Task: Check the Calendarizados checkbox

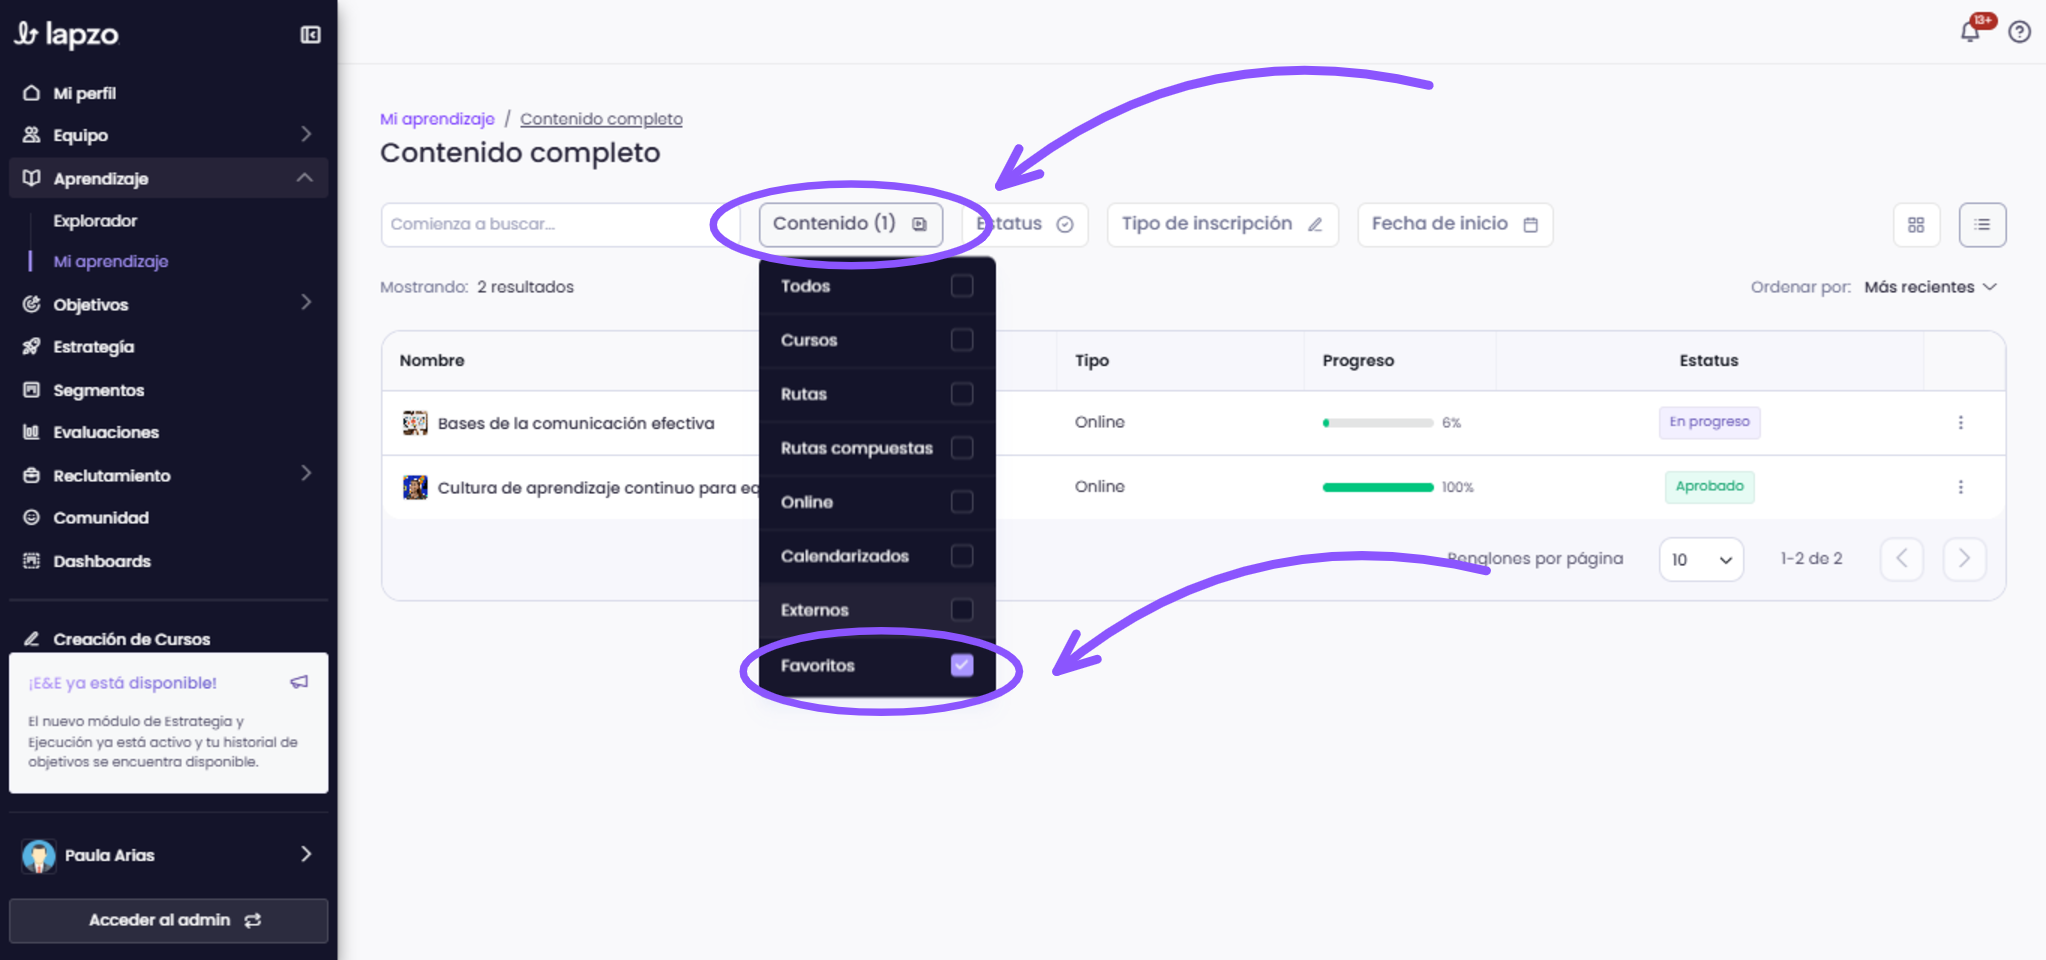Action: click(x=962, y=556)
